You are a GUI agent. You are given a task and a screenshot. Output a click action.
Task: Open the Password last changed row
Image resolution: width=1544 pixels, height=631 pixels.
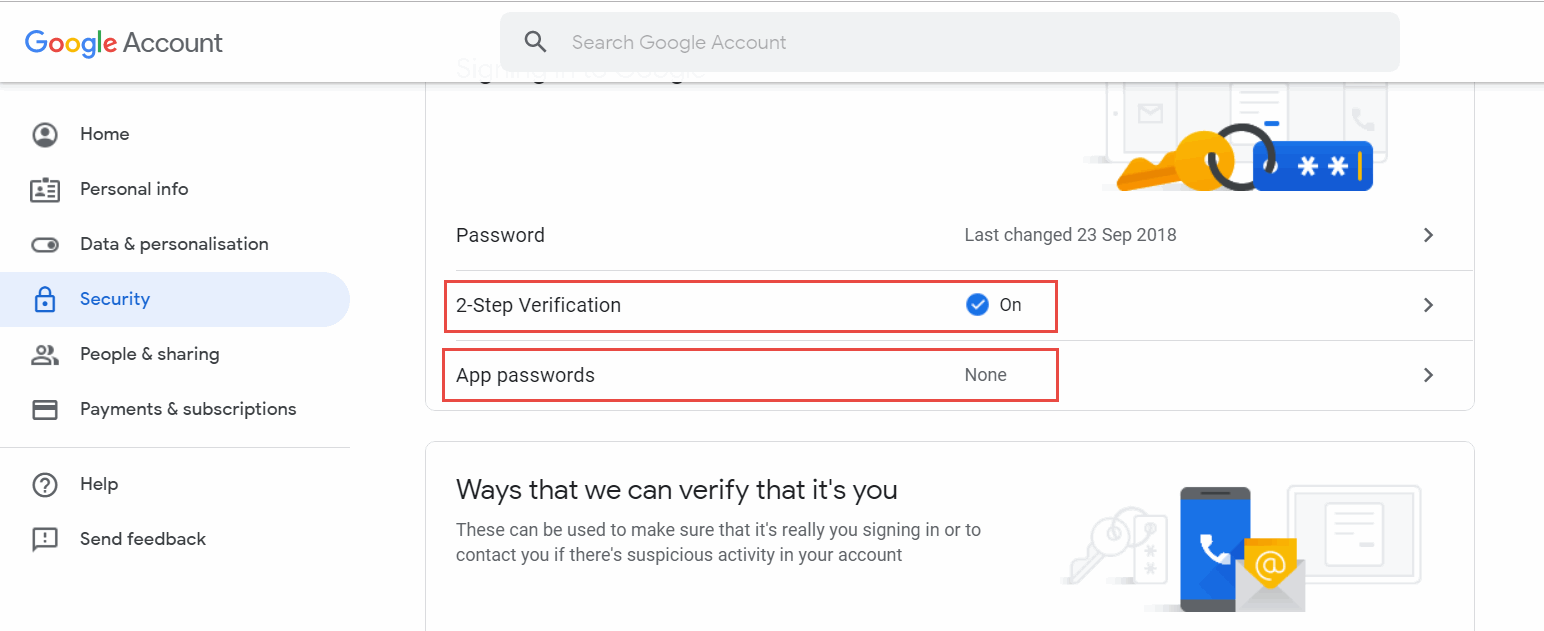[950, 235]
